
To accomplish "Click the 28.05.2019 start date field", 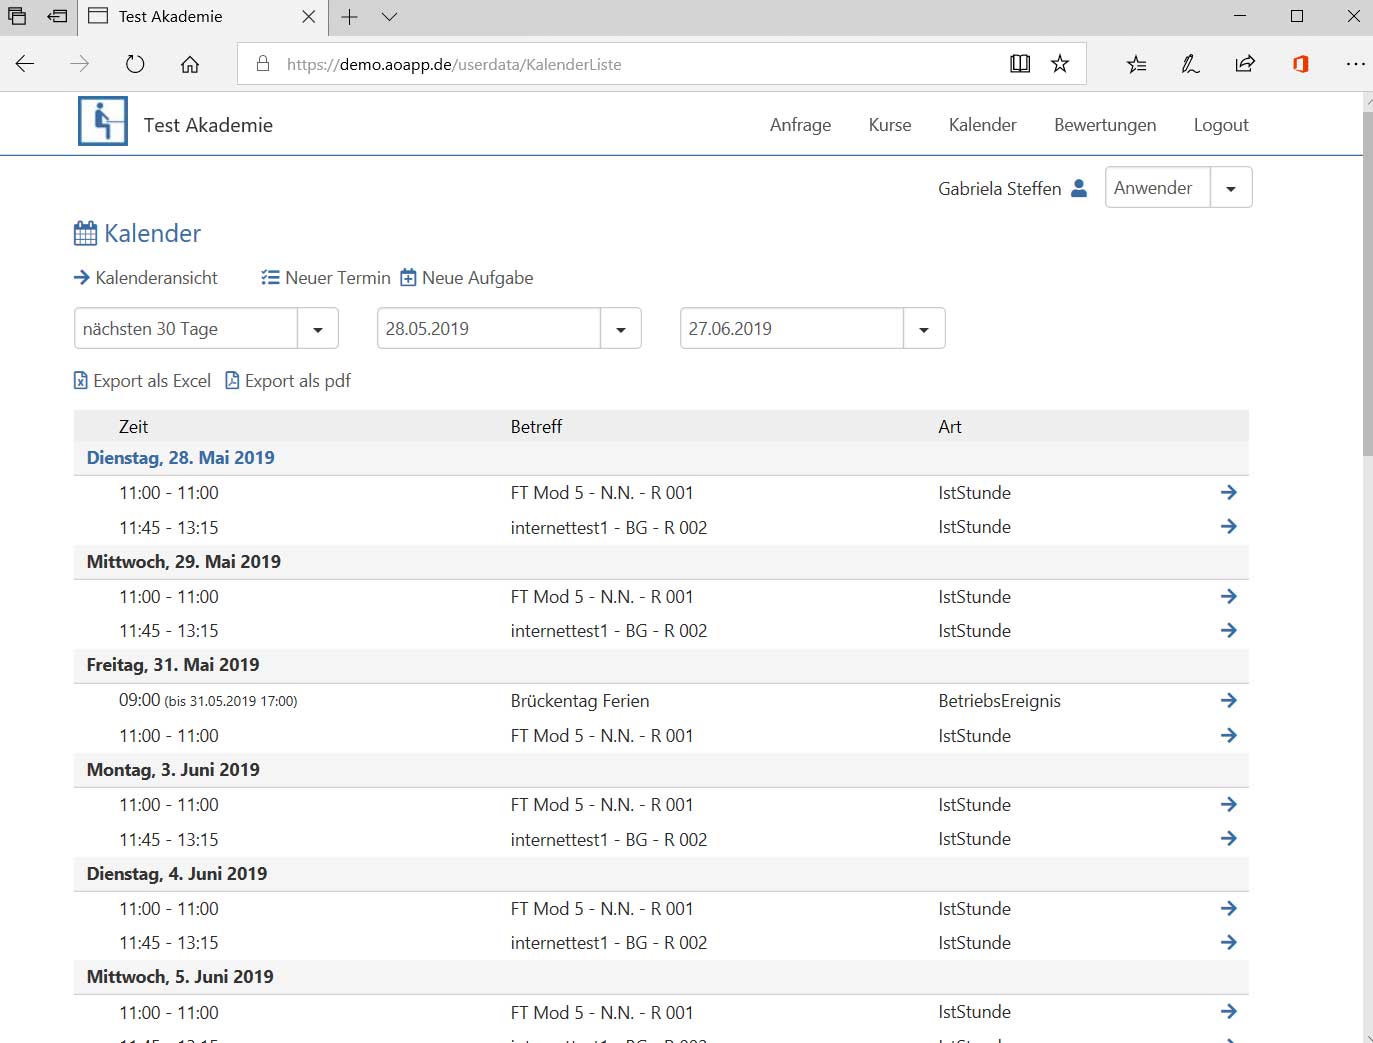I will (489, 329).
